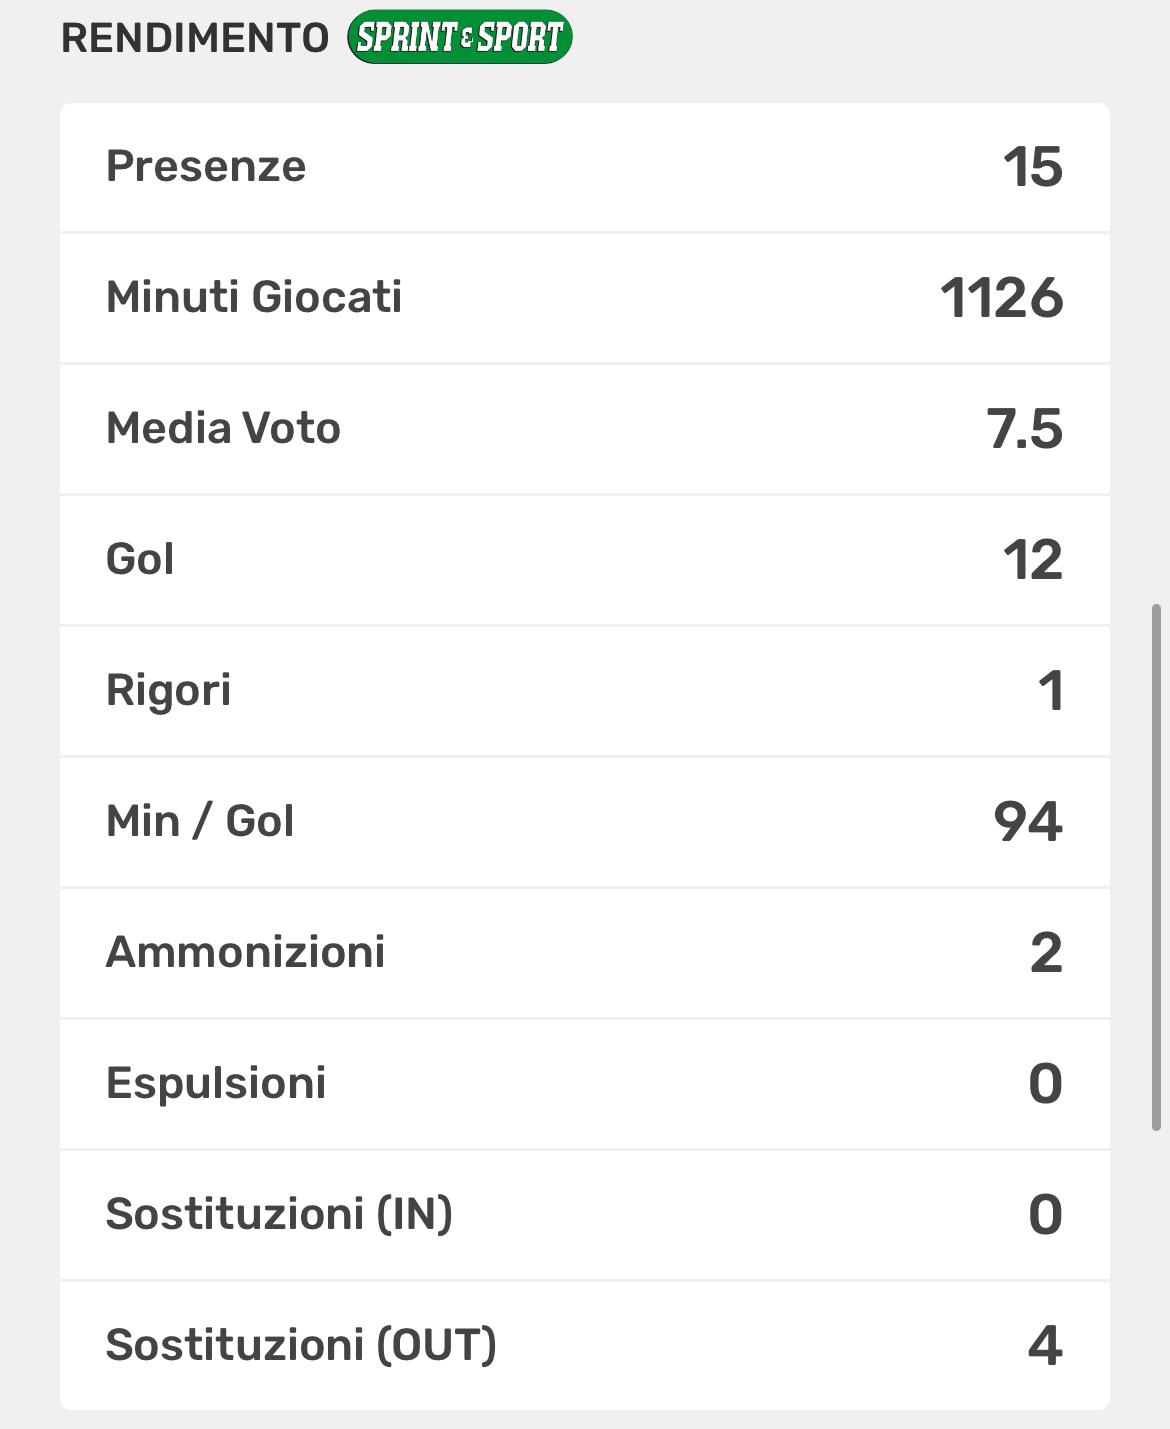Click the 1126 minutes played value
Viewport: 1170px width, 1429px height.
[1001, 298]
